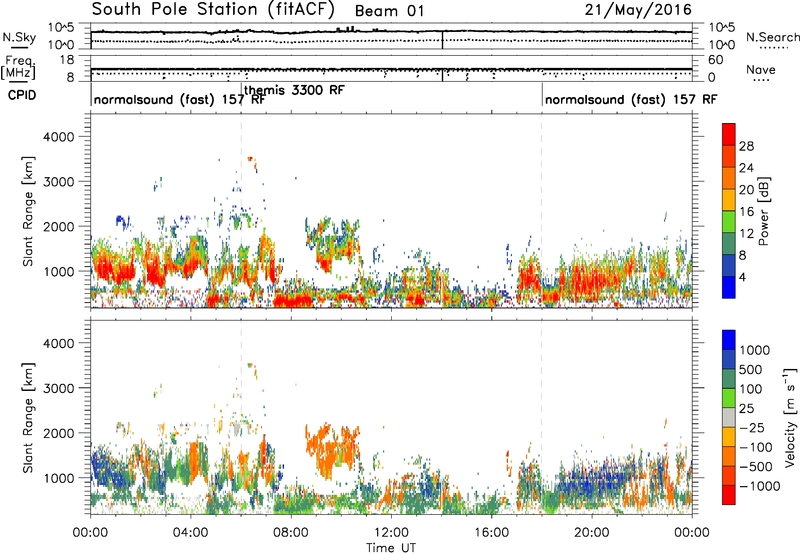Click the '4' tick on Power colorbar
This screenshot has height=554, width=800.
(742, 278)
